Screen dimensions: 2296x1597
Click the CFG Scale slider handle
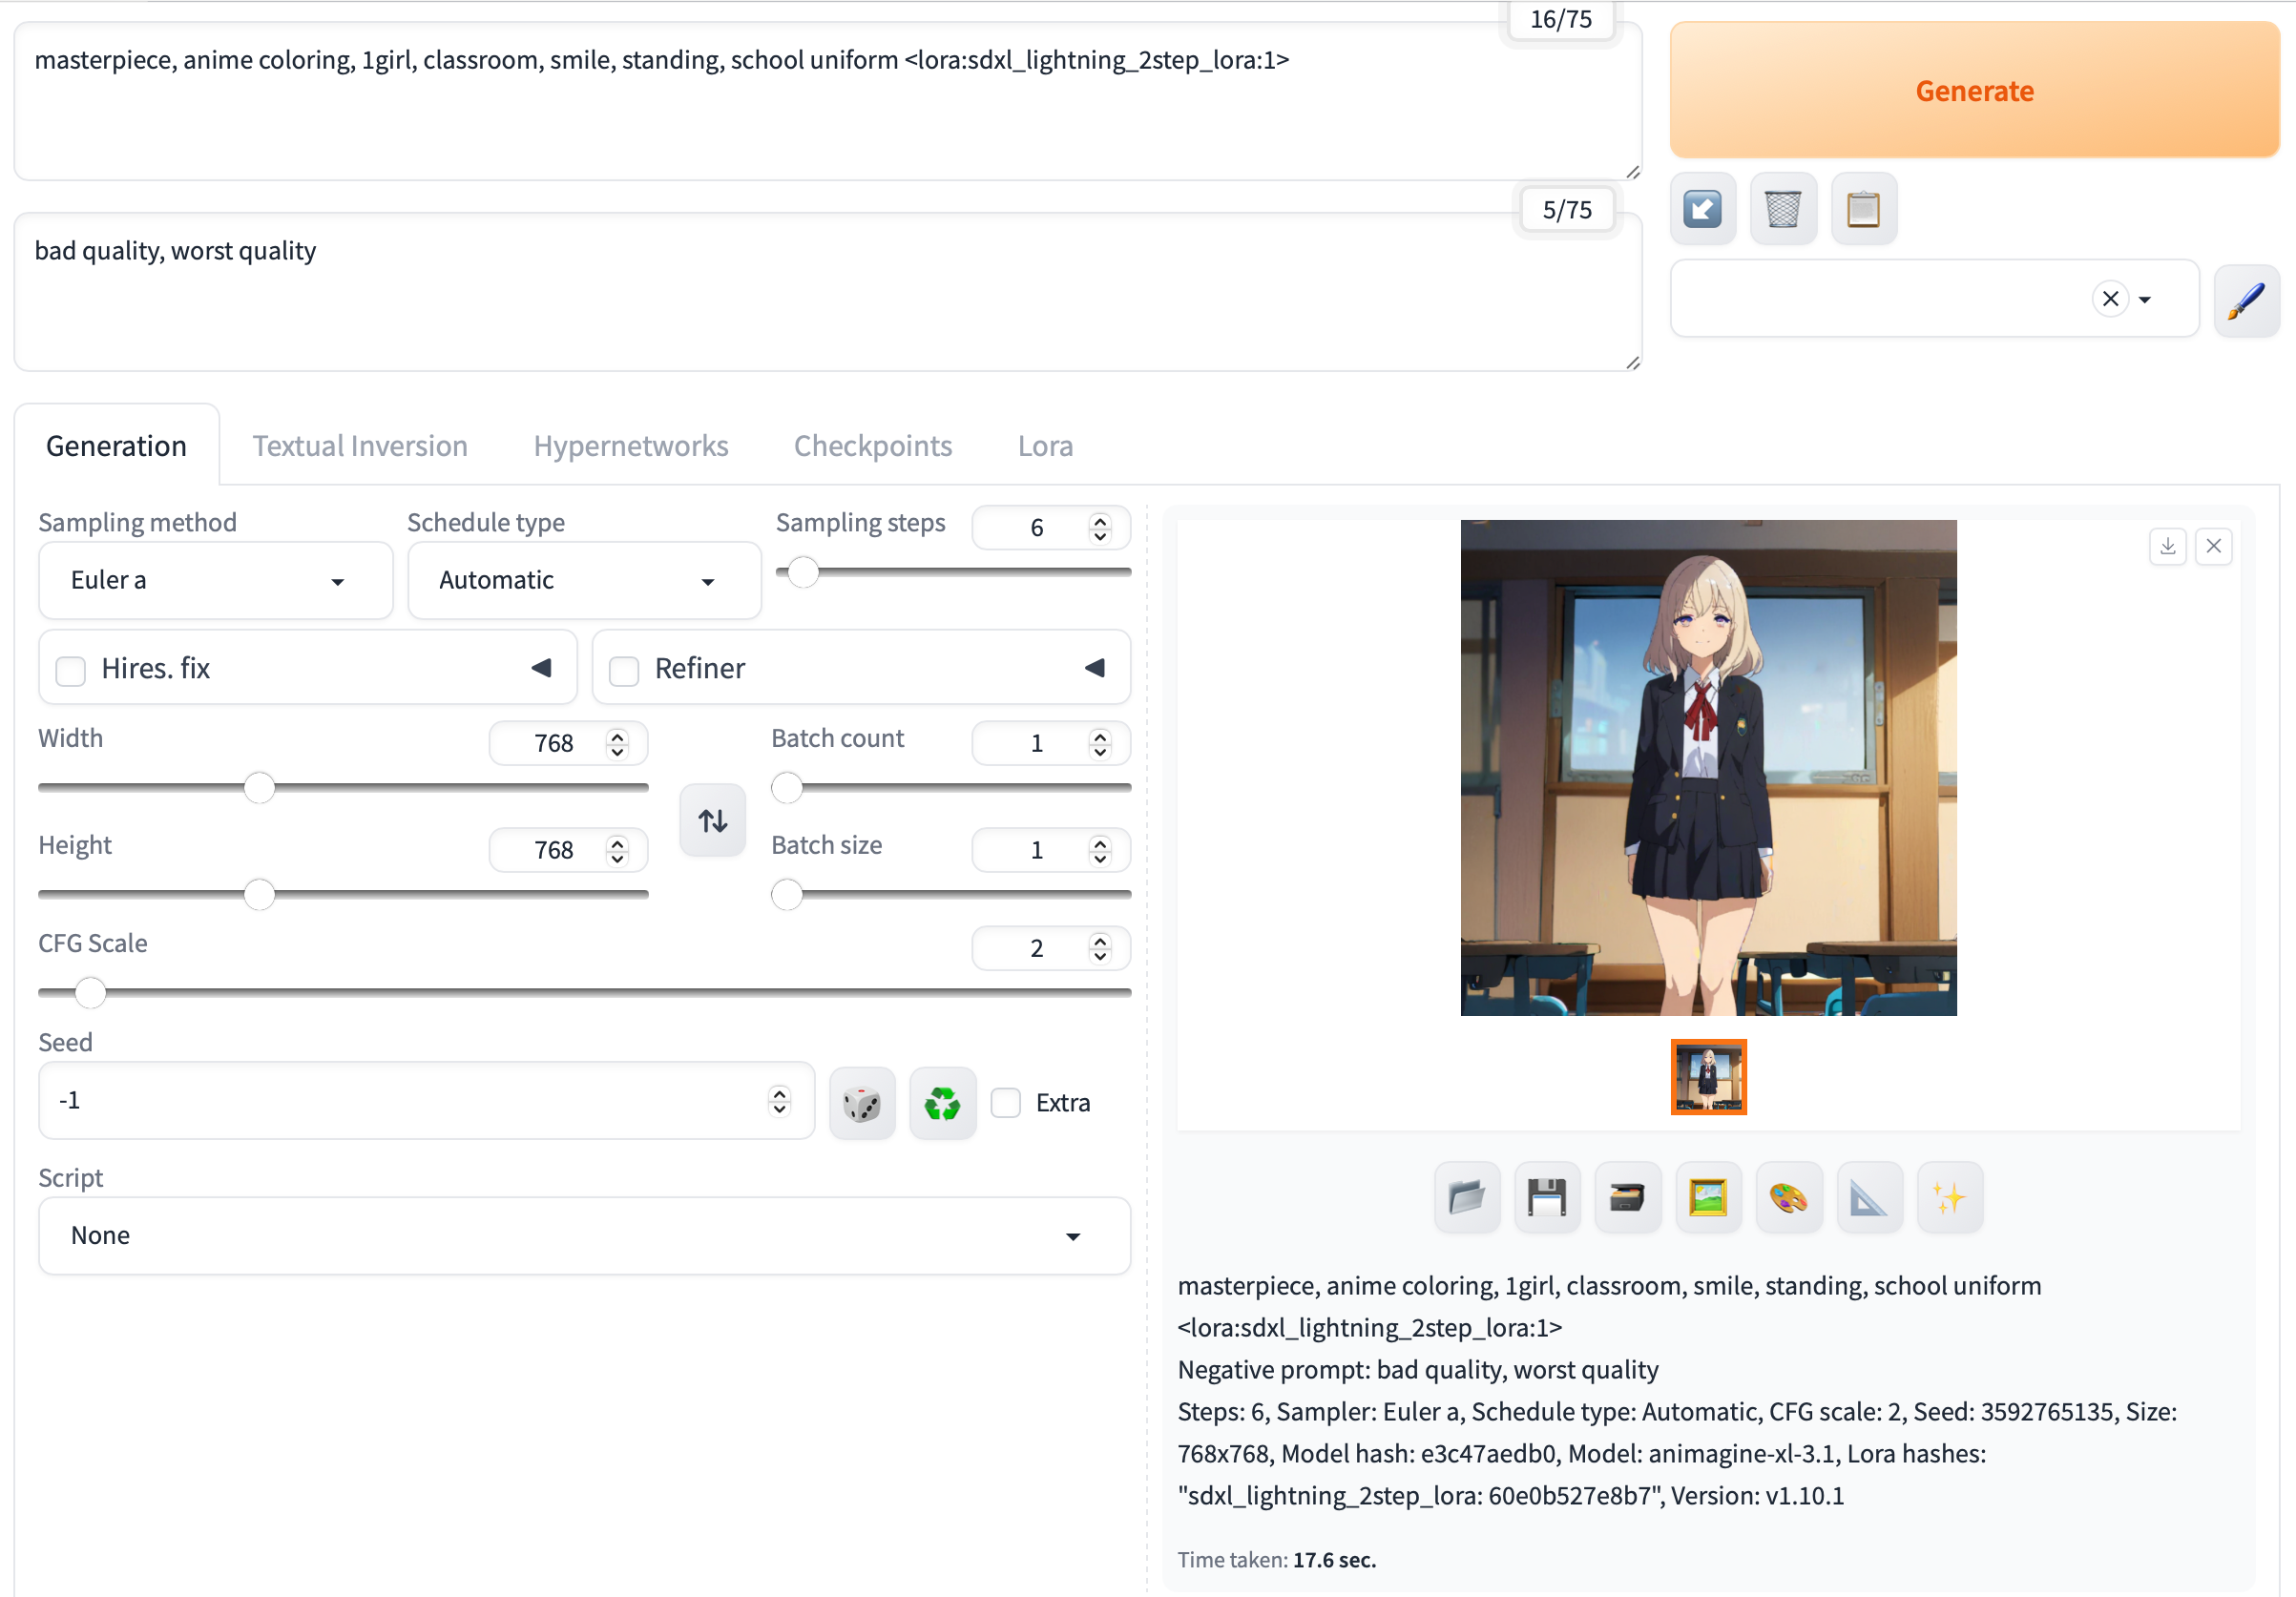pyautogui.click(x=91, y=993)
